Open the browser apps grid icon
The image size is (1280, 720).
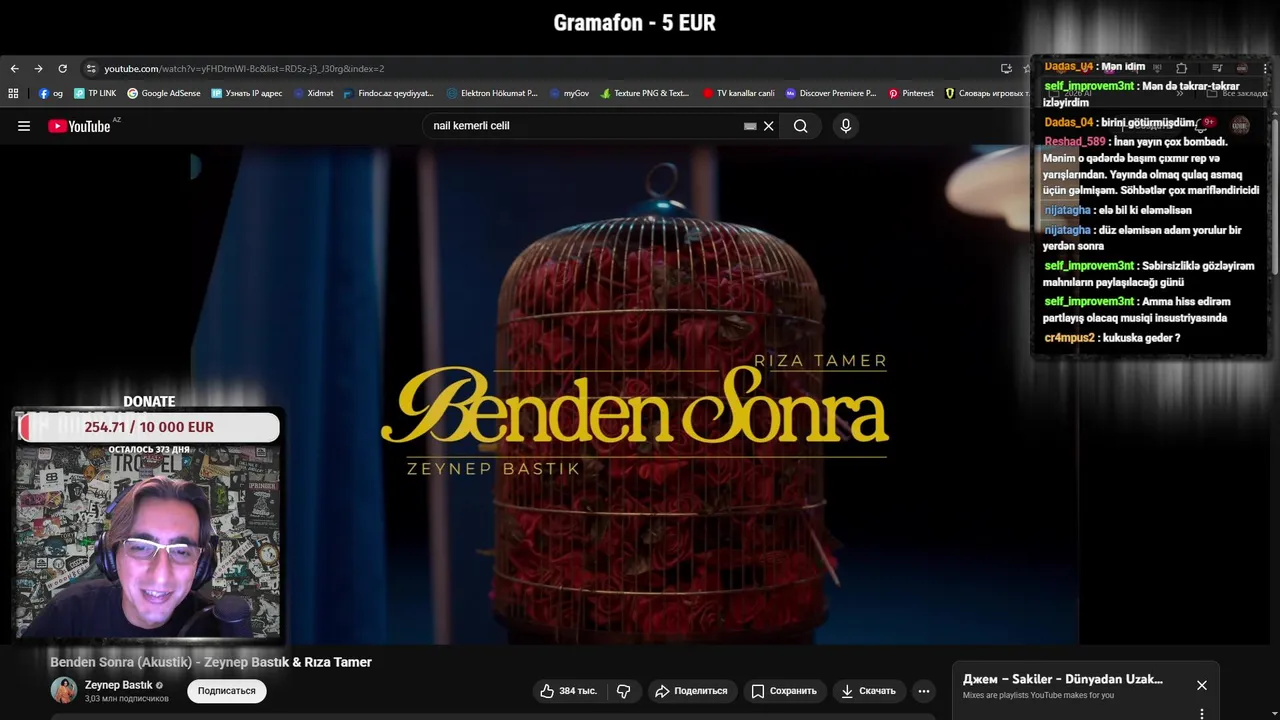point(13,93)
